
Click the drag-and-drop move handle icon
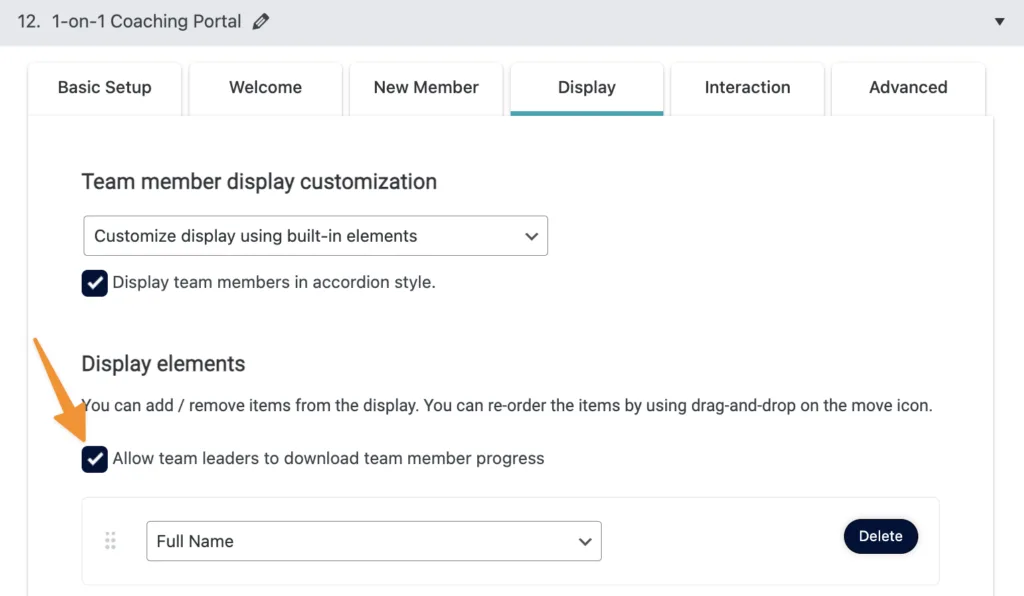pos(110,541)
